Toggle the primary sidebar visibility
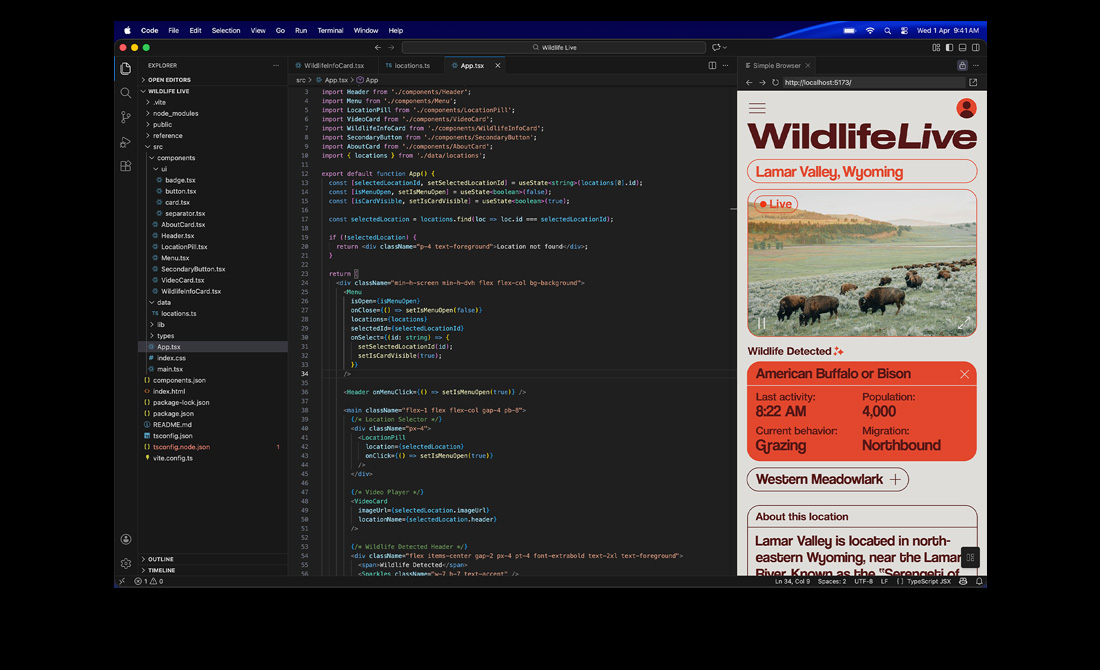This screenshot has height=670, width=1100. coord(948,47)
